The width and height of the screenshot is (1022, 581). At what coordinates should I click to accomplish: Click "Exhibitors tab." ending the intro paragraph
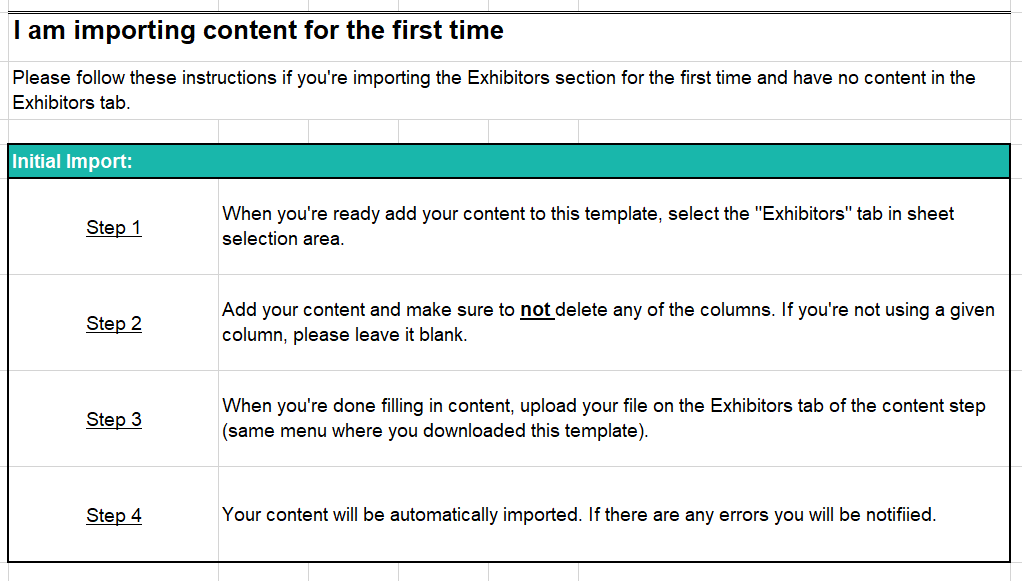coord(70,102)
